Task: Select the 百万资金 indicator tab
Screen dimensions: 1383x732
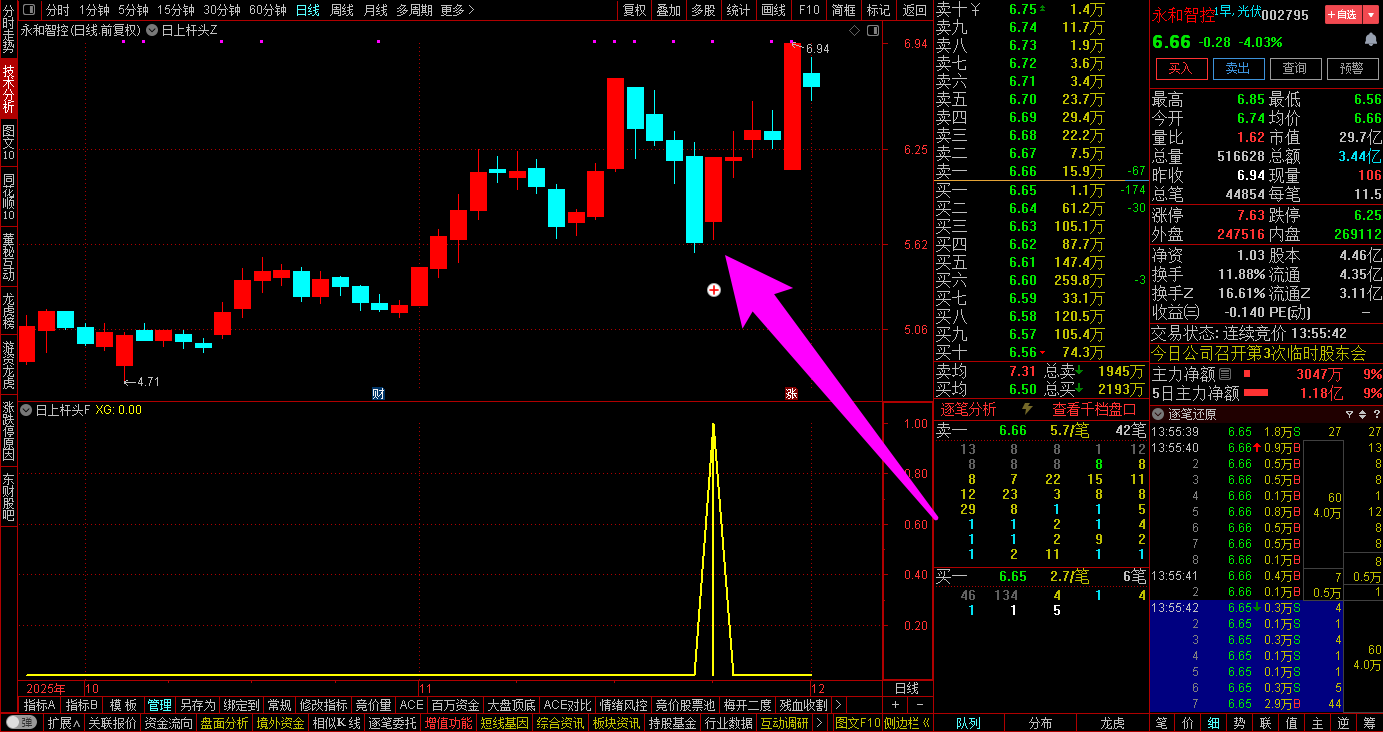Action: coord(456,705)
